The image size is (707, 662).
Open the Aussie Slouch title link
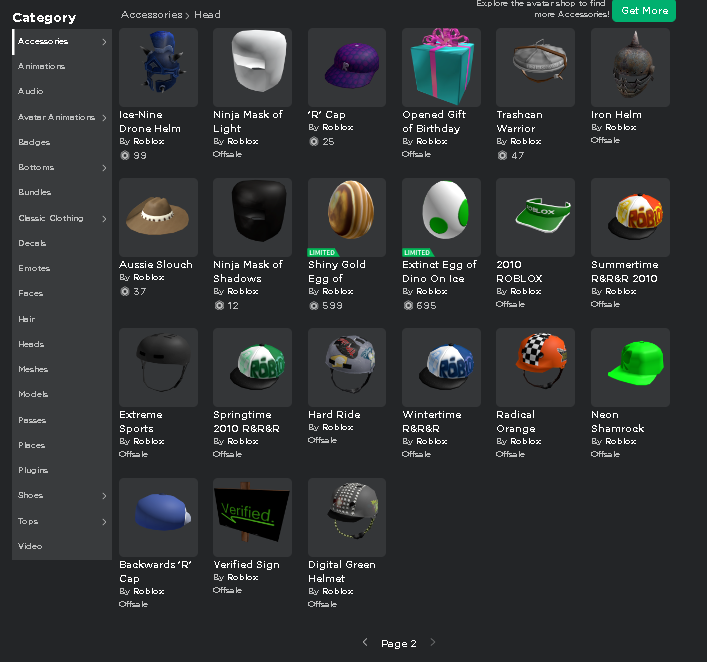point(156,264)
